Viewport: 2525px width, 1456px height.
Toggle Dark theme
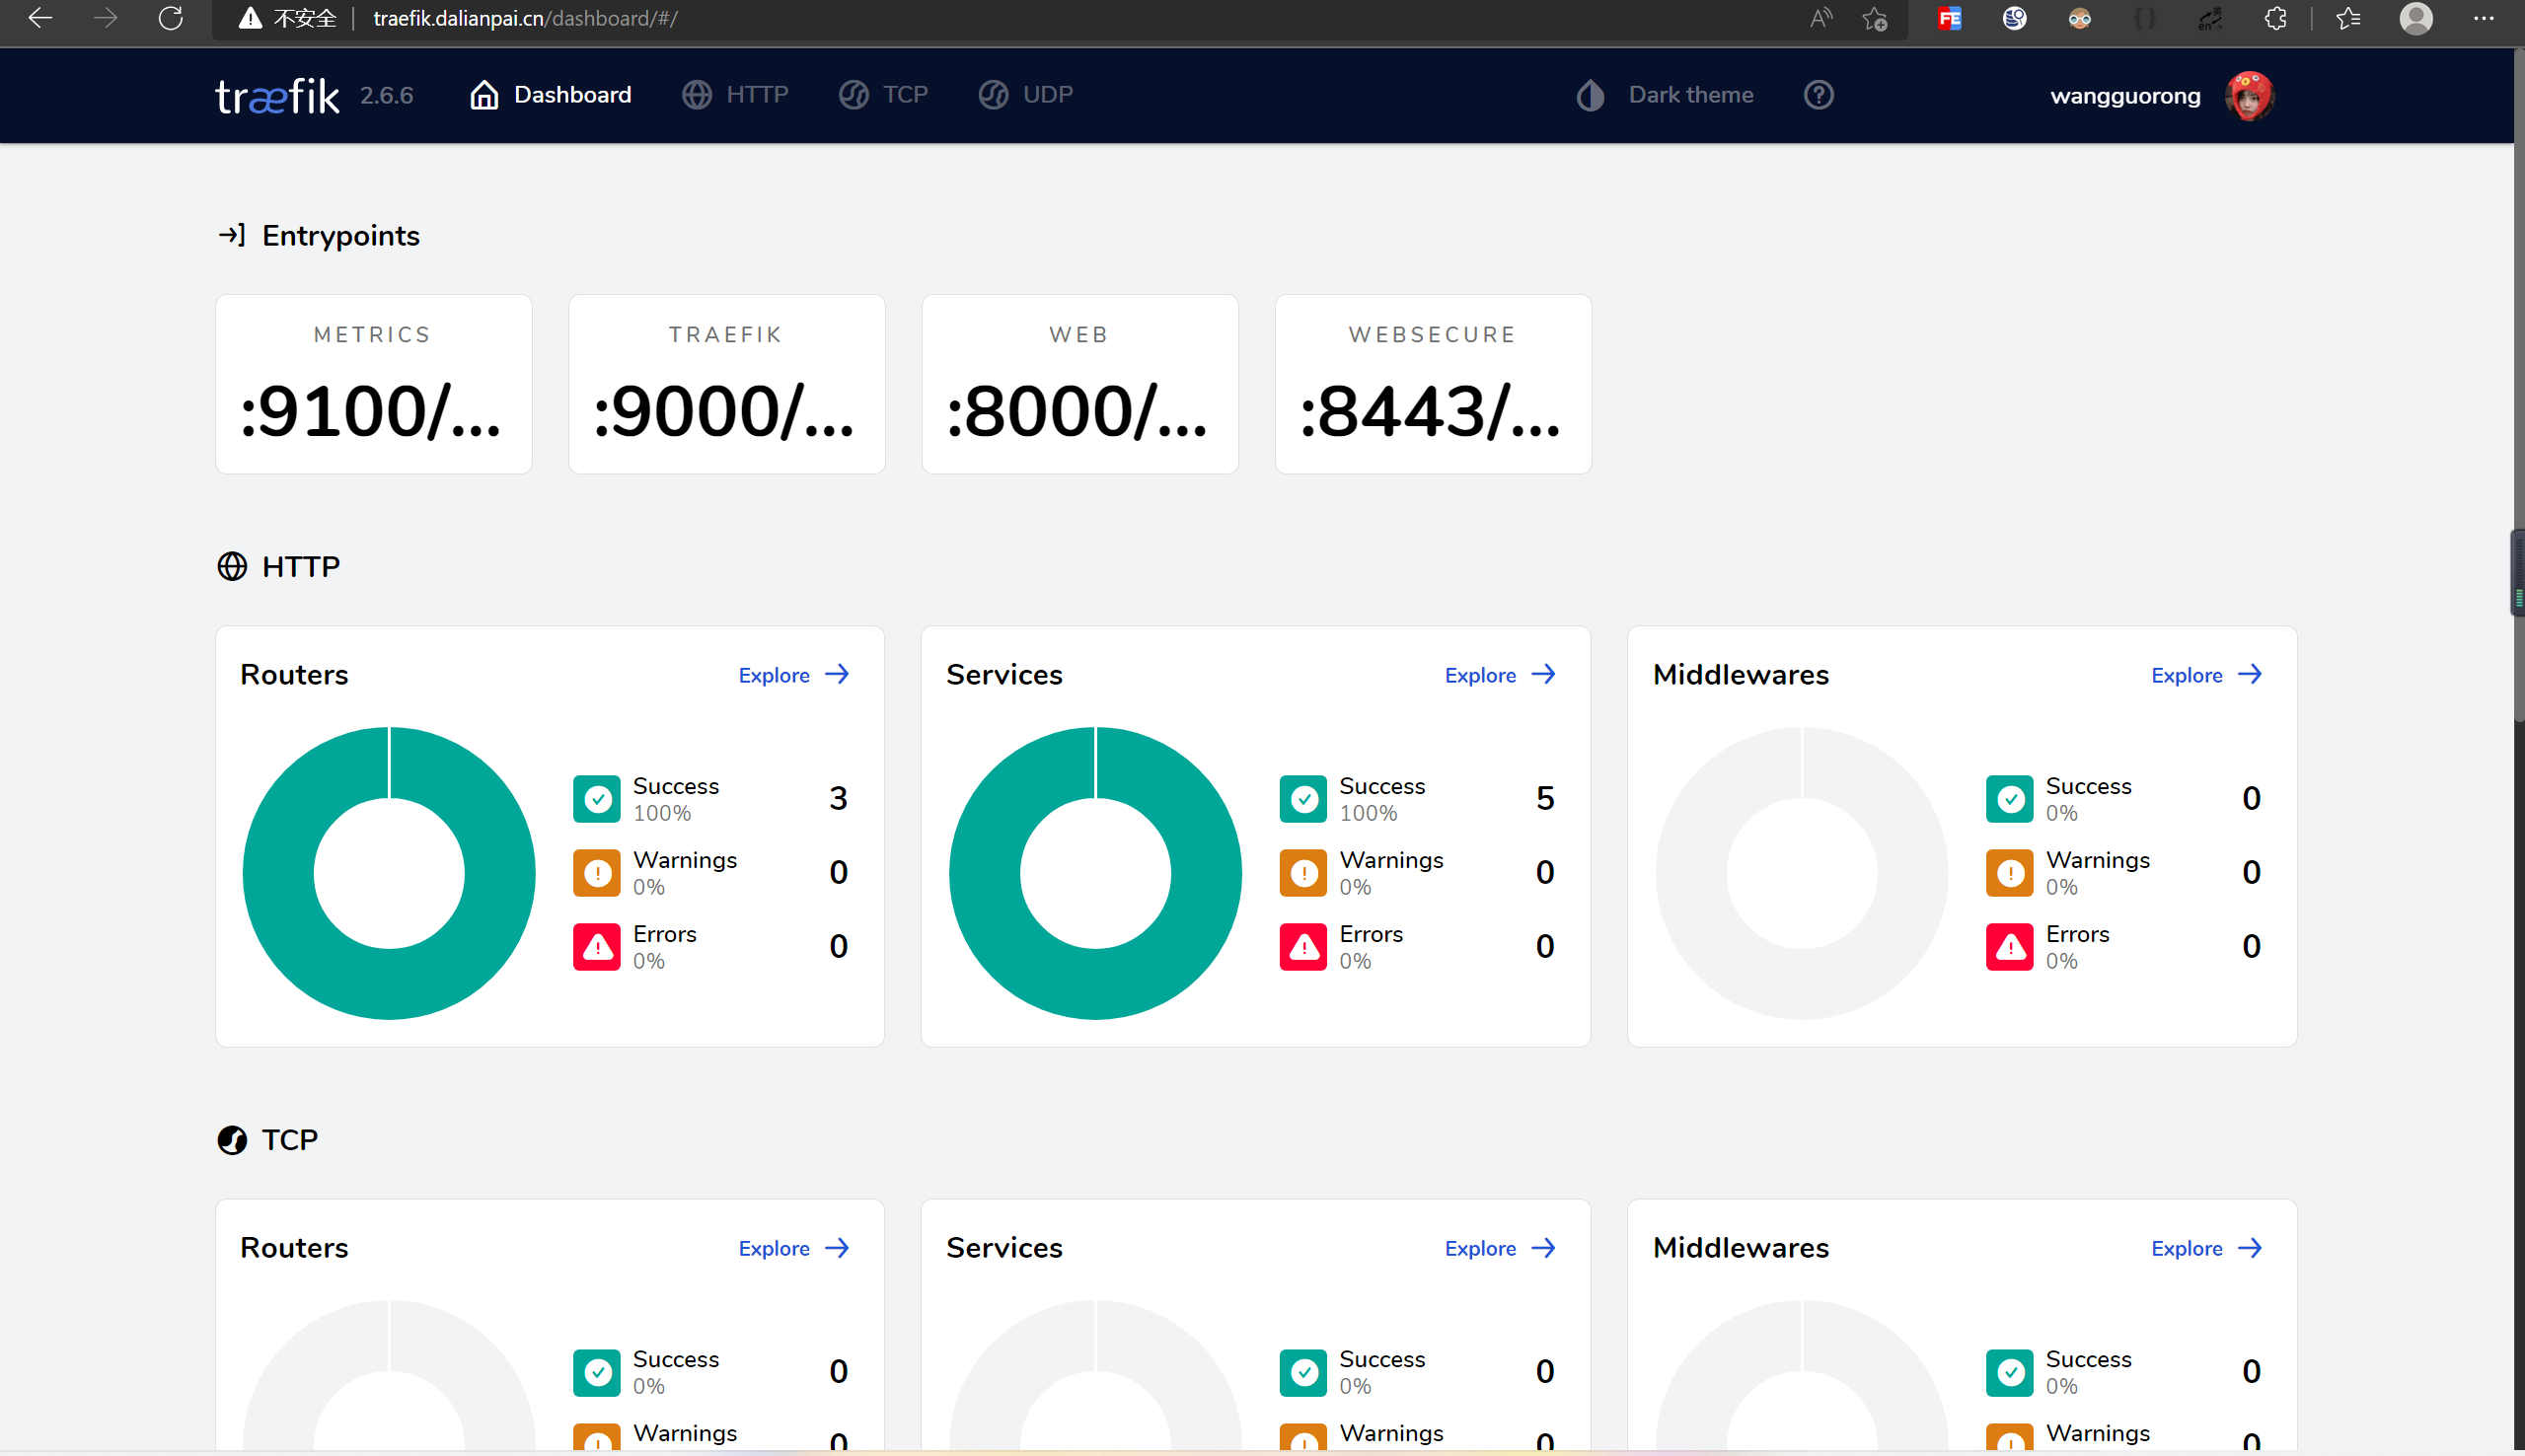[x=1664, y=95]
